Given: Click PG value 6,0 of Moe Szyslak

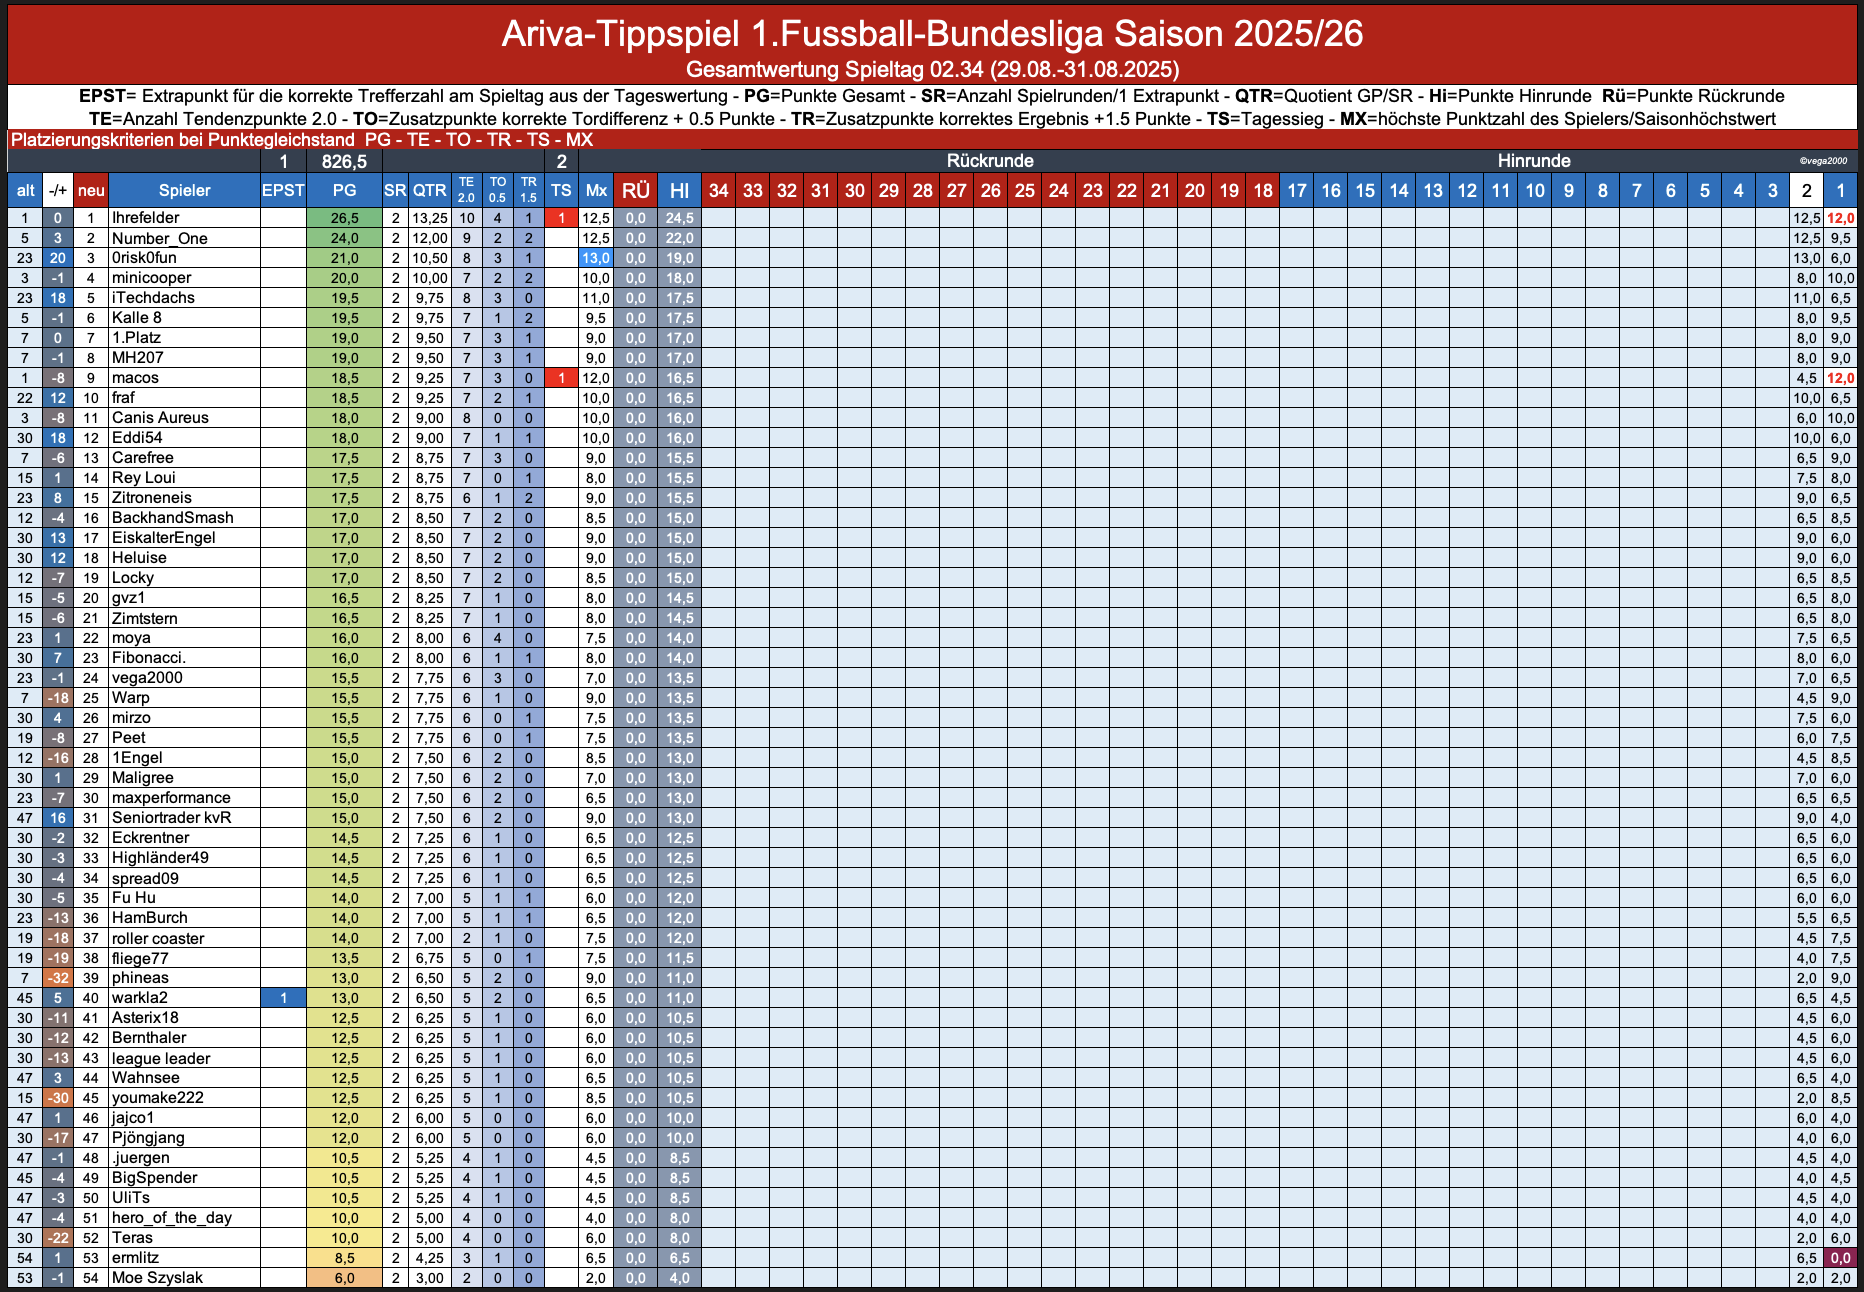Looking at the screenshot, I should click(344, 1278).
